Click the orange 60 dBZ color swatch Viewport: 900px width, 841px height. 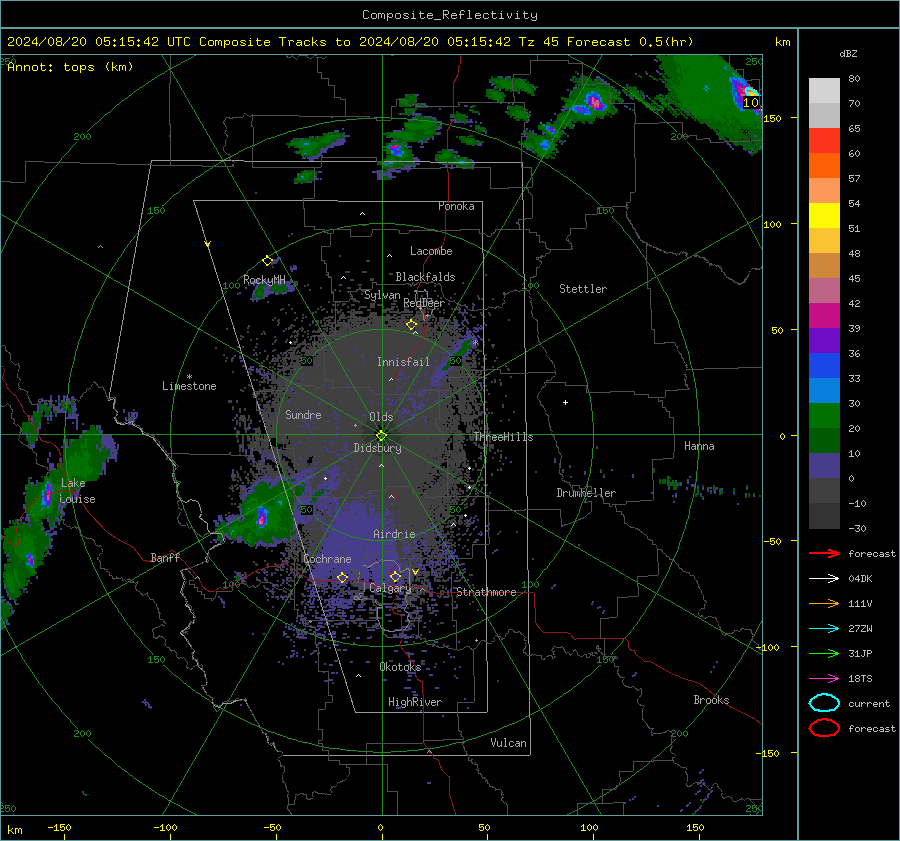click(x=824, y=165)
